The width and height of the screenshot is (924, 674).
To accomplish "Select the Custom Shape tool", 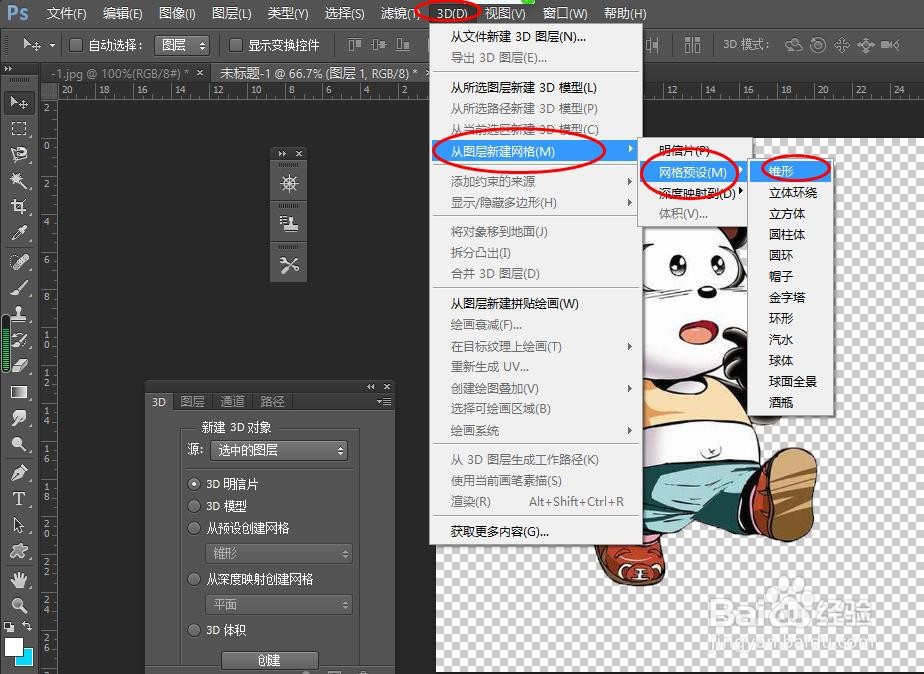I will pos(19,551).
